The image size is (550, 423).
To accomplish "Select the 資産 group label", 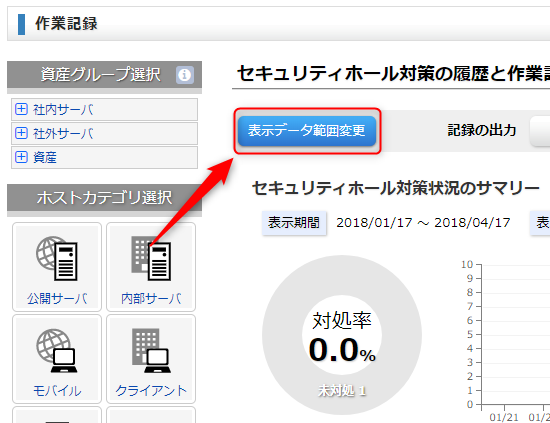I will click(x=45, y=157).
